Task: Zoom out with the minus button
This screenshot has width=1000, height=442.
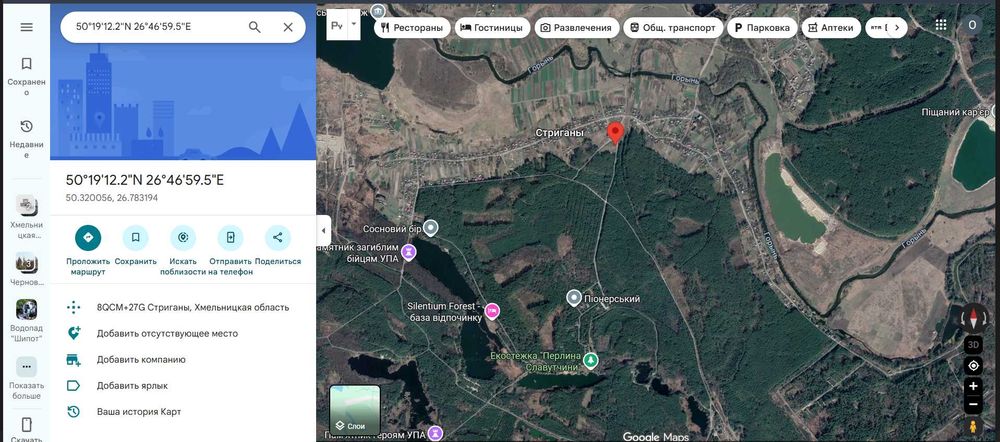Action: pos(973,404)
